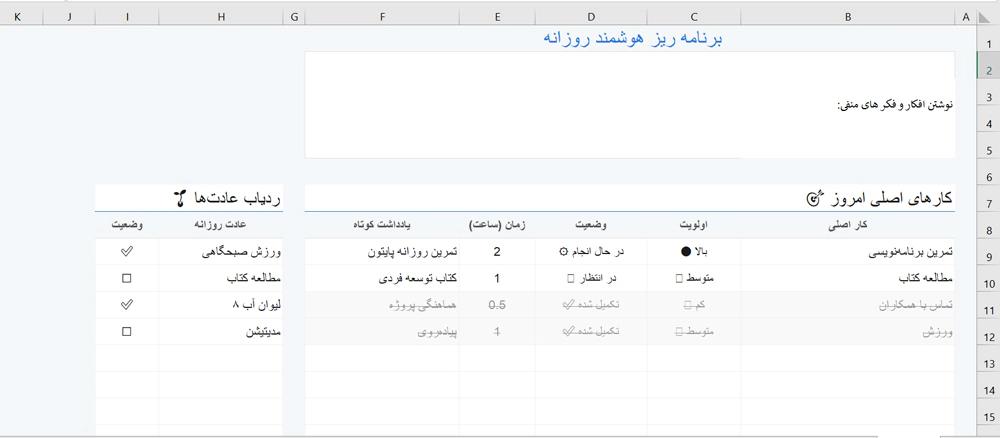Viewport: 1000px width, 438px height.
Task: Click the وضعیت heading in column D
Action: point(591,225)
